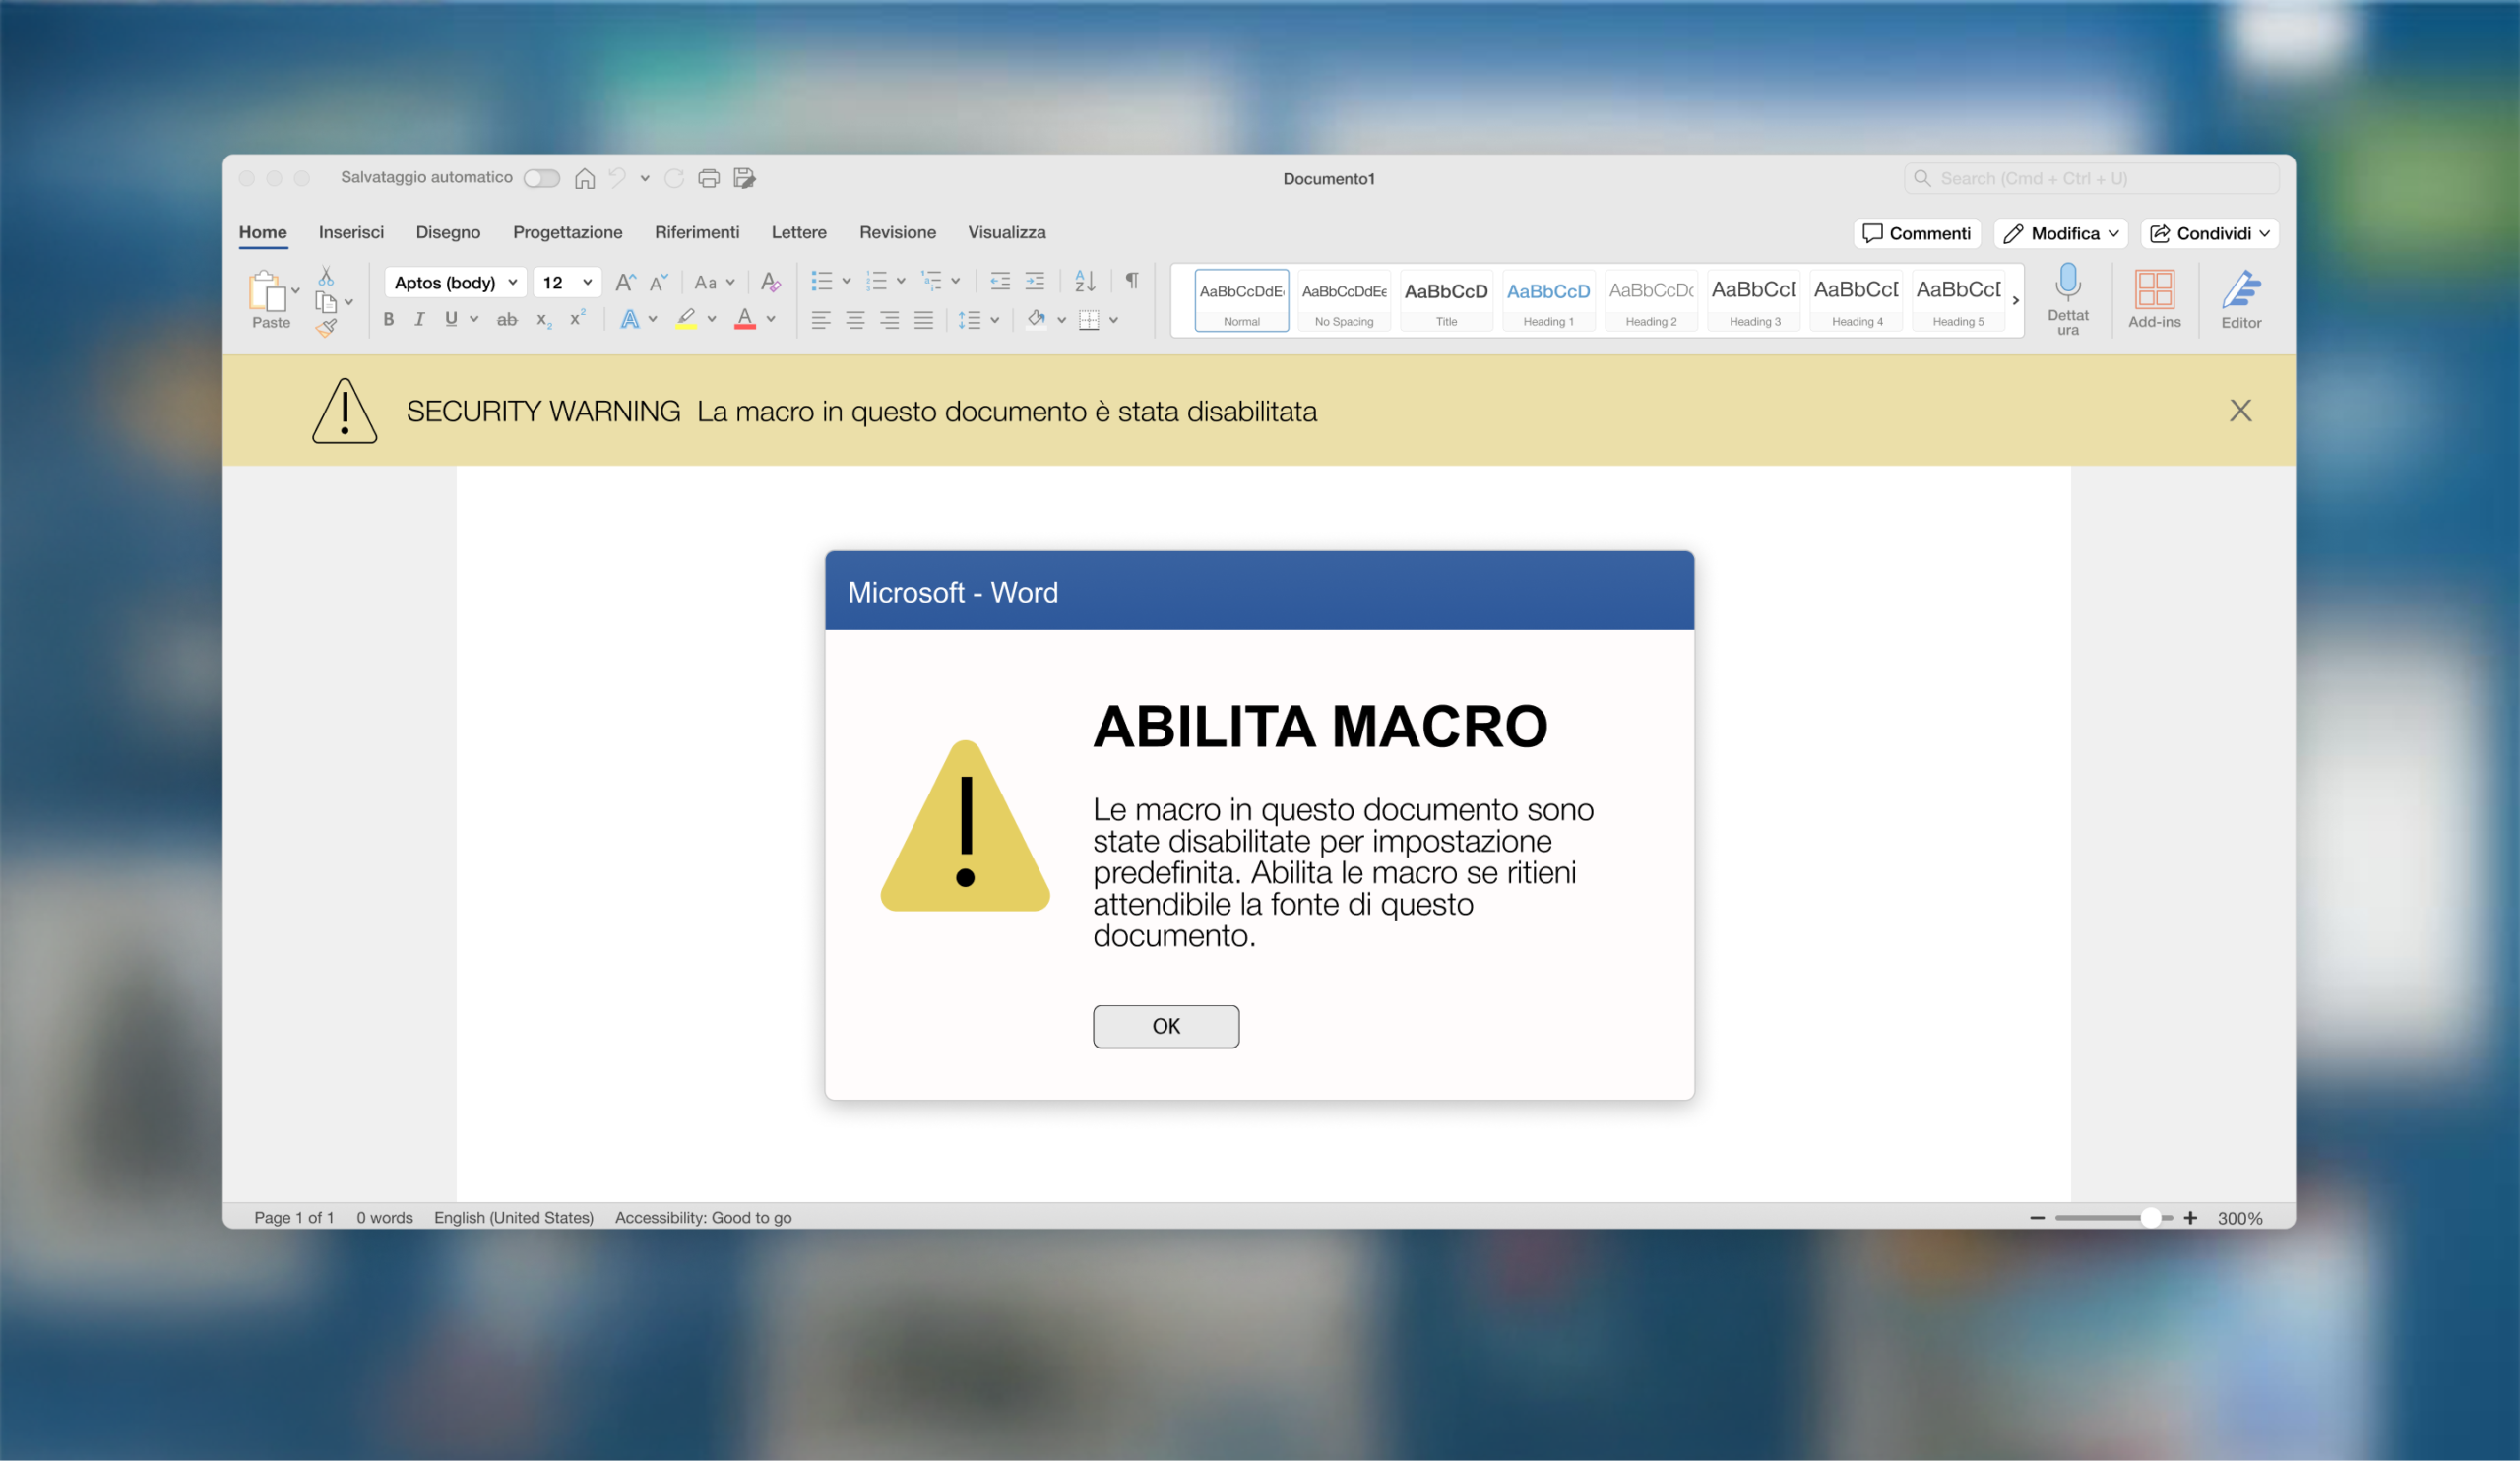Image resolution: width=2520 pixels, height=1461 pixels.
Task: Click the Paste clipboard icon
Action: (268, 291)
